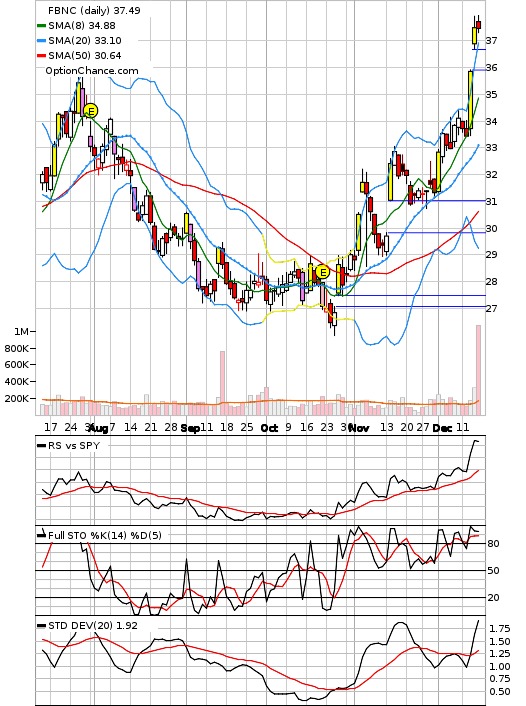Viewport: 526px width, 706px height.
Task: Click the red SMA(50) legend swatch
Action: 41,56
